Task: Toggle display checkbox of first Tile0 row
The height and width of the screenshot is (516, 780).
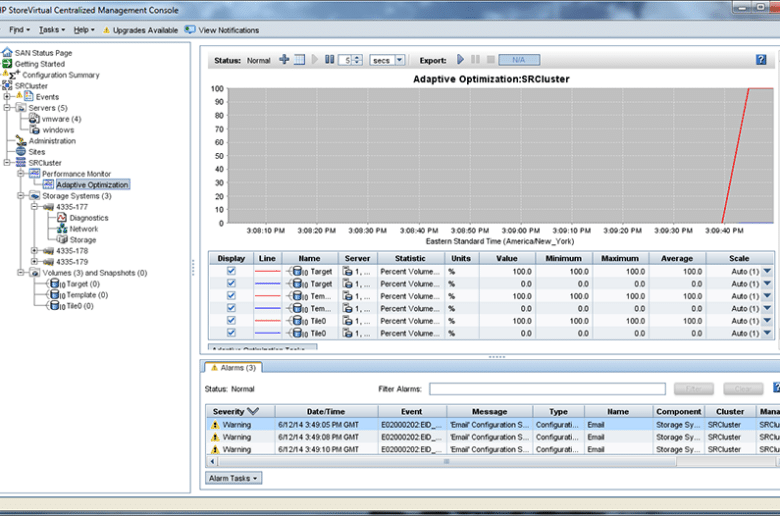Action: [231, 321]
